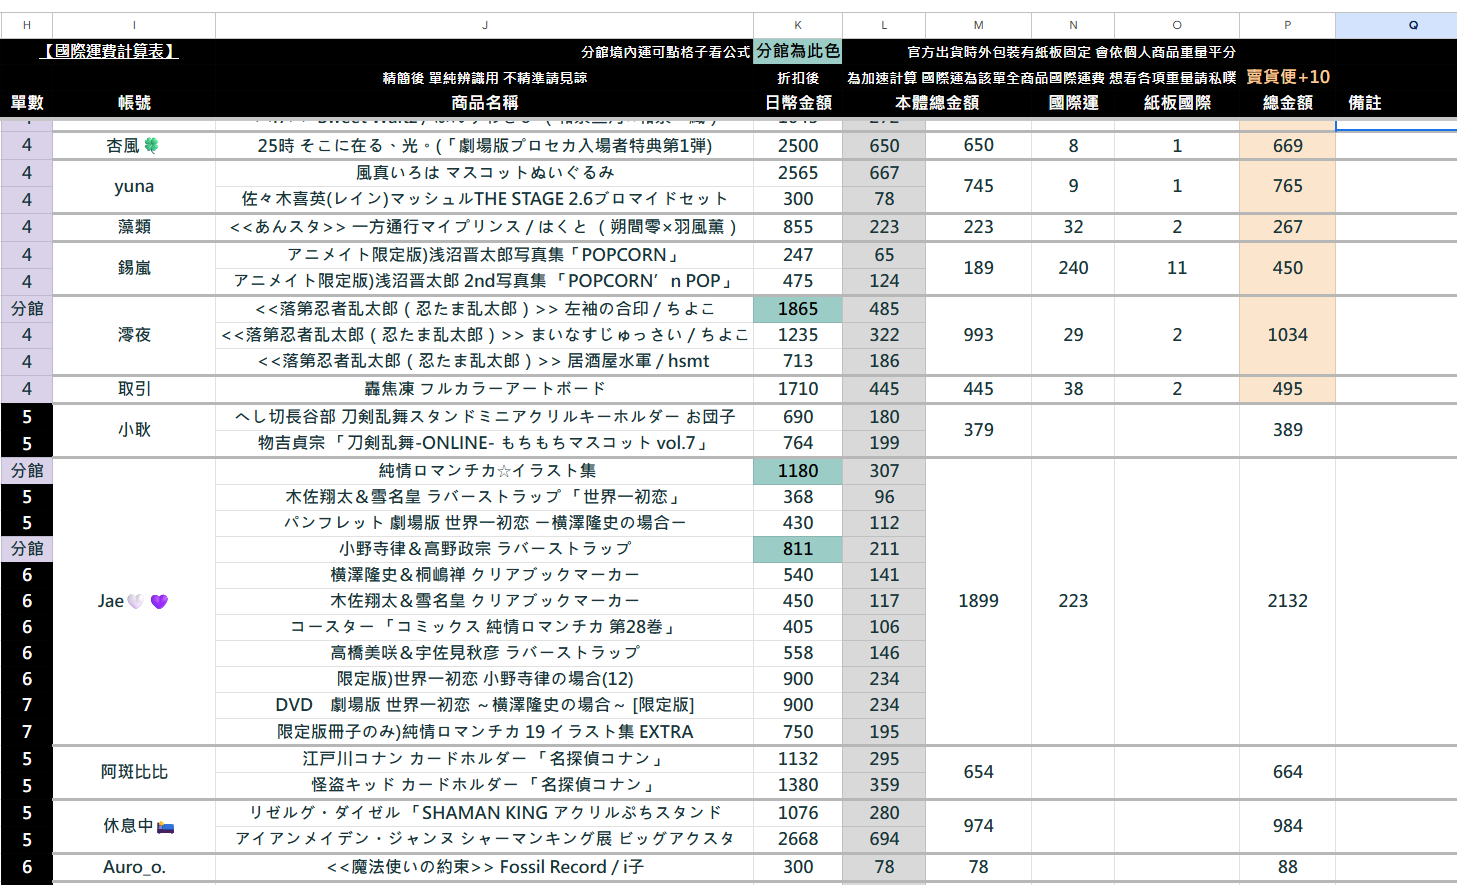Click the 怪盗キッド カードホルダー product cell
Screen dimensions: 1457x885
pyautogui.click(x=485, y=785)
